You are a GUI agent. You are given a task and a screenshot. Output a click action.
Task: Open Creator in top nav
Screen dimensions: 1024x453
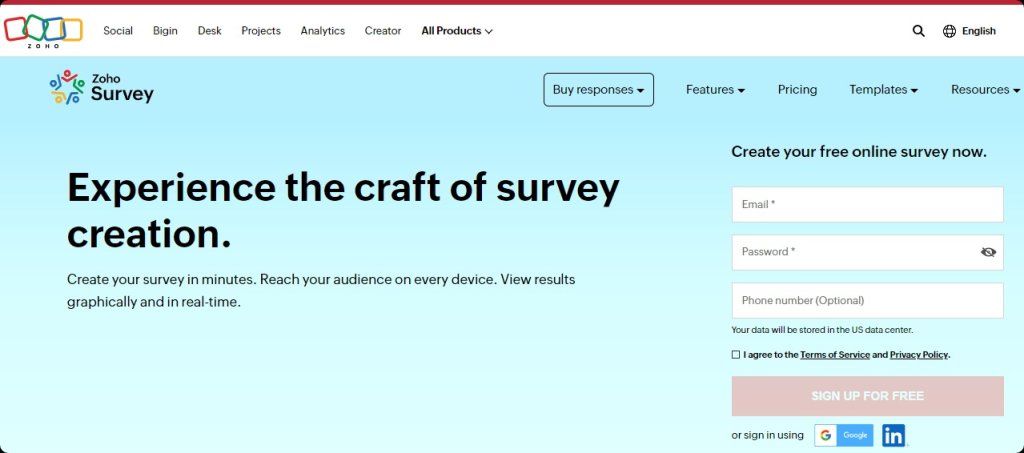pos(383,31)
